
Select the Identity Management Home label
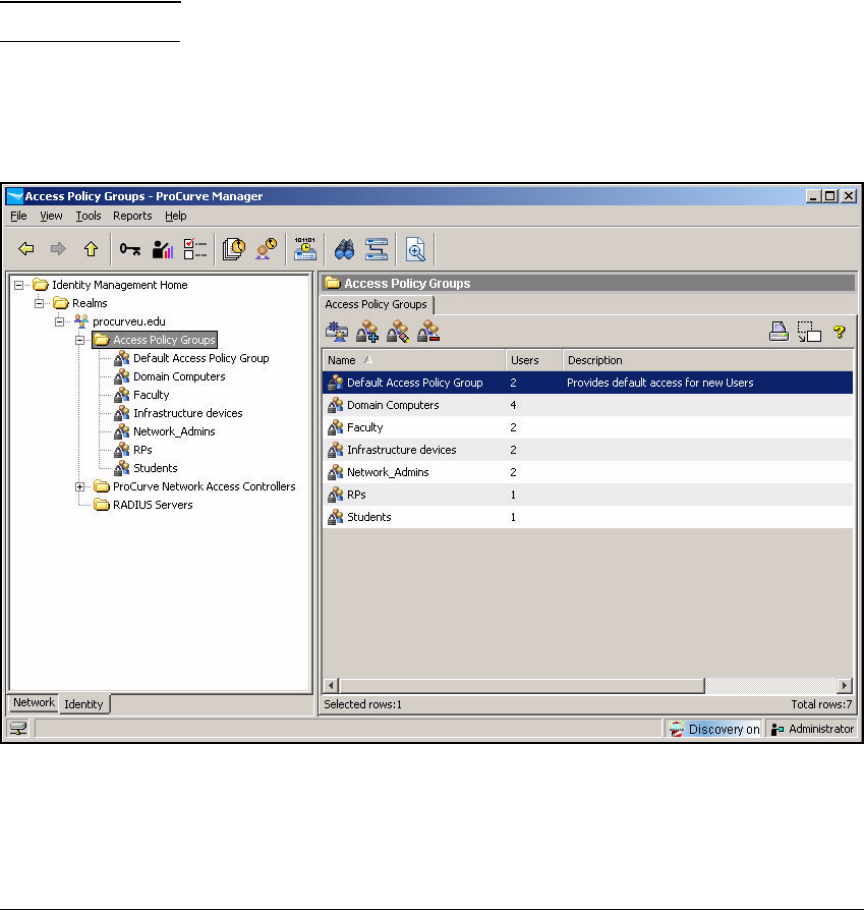(x=120, y=285)
